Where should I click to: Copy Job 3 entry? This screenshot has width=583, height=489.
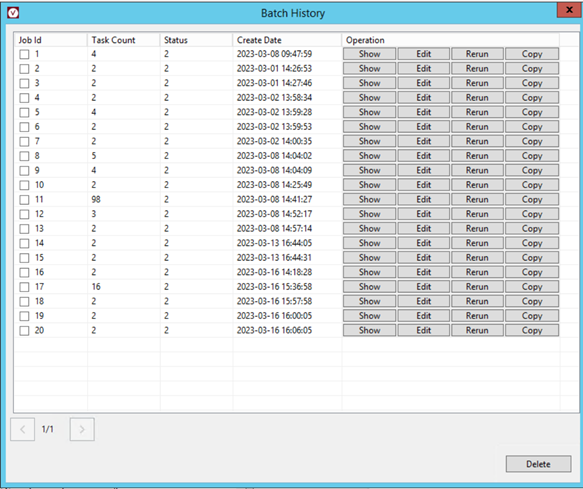click(x=532, y=83)
